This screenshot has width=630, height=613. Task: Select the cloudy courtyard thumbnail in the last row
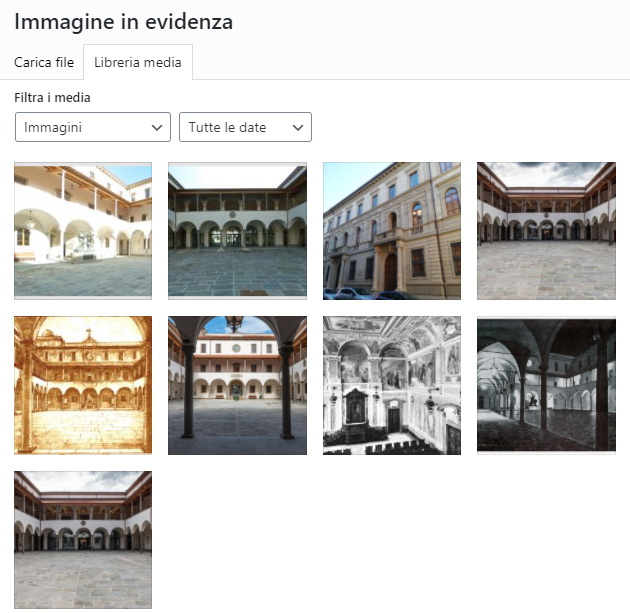pos(83,540)
